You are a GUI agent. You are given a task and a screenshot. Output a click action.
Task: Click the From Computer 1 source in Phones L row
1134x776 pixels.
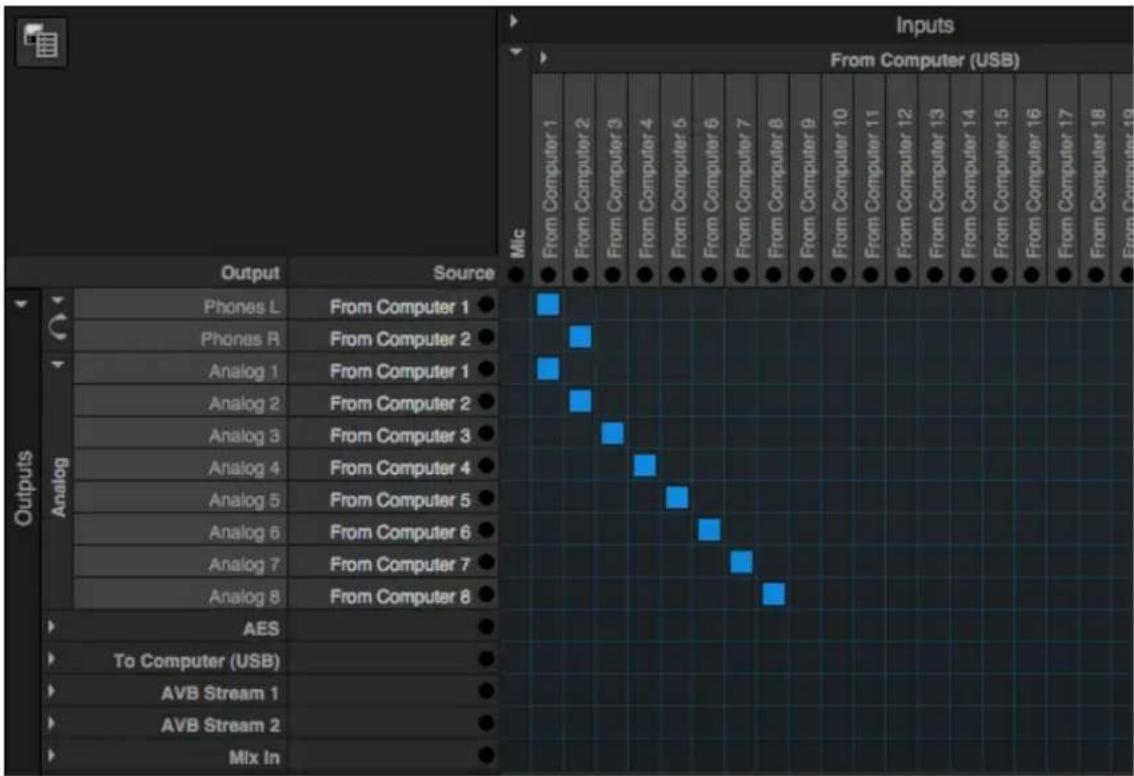point(399,307)
